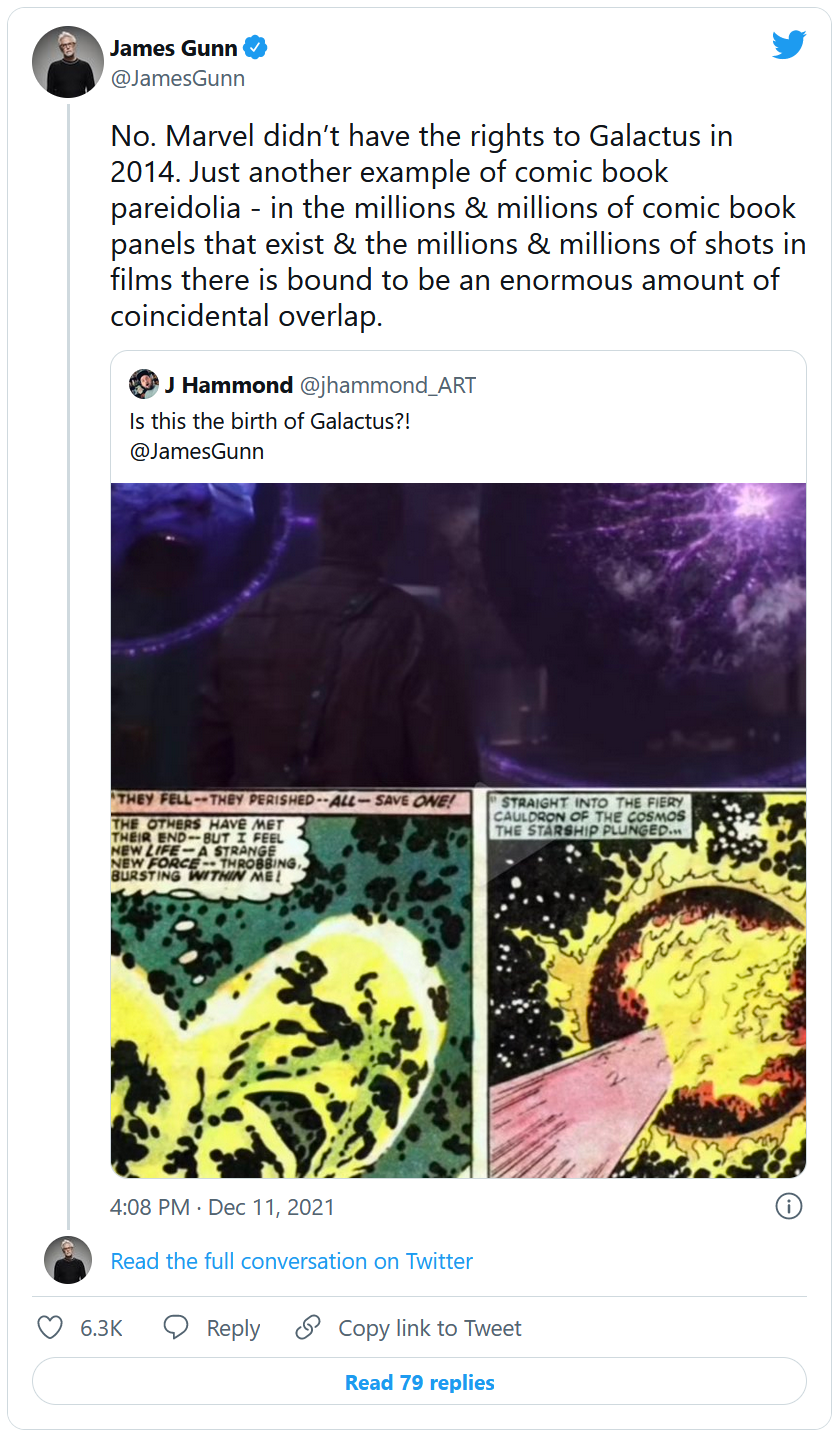Open the @JamesGunn handle under name
Viewport: 839px width, 1437px height.
pos(177,78)
